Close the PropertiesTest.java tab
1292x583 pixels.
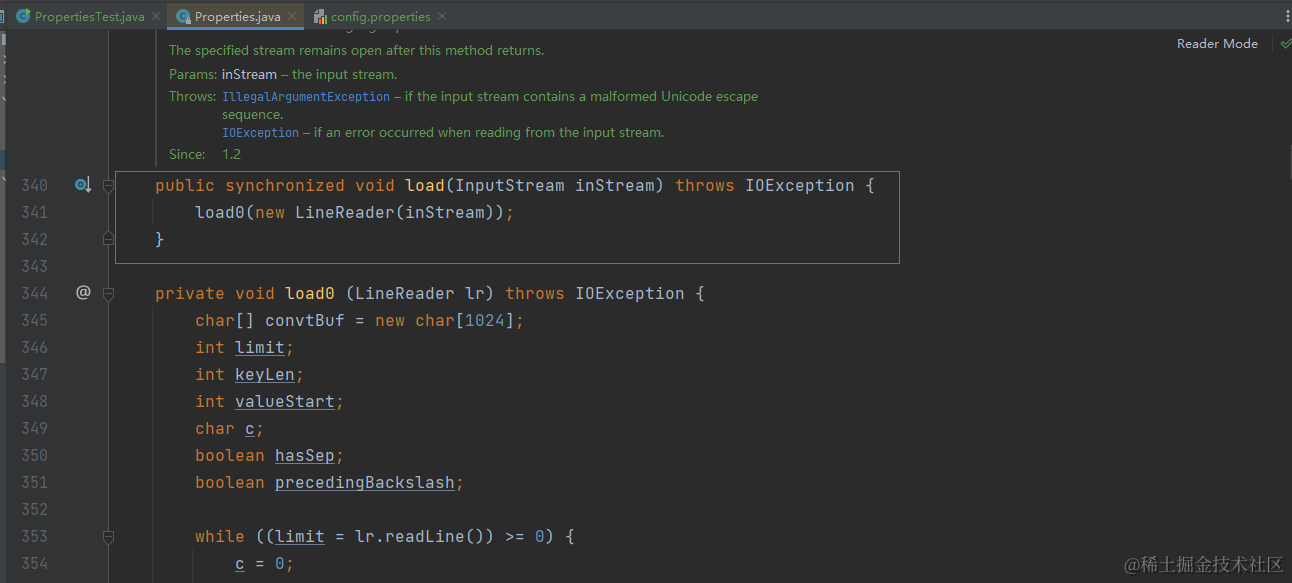pyautogui.click(x=155, y=16)
